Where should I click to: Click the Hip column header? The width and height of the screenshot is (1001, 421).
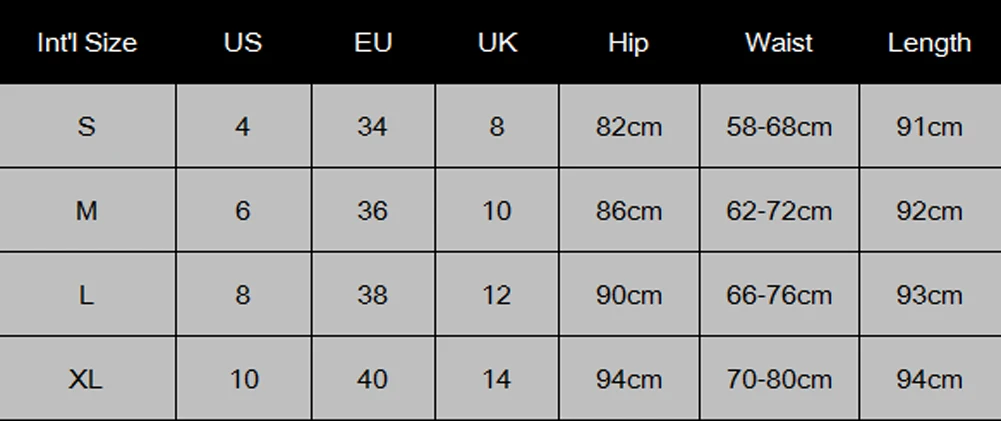coord(628,43)
